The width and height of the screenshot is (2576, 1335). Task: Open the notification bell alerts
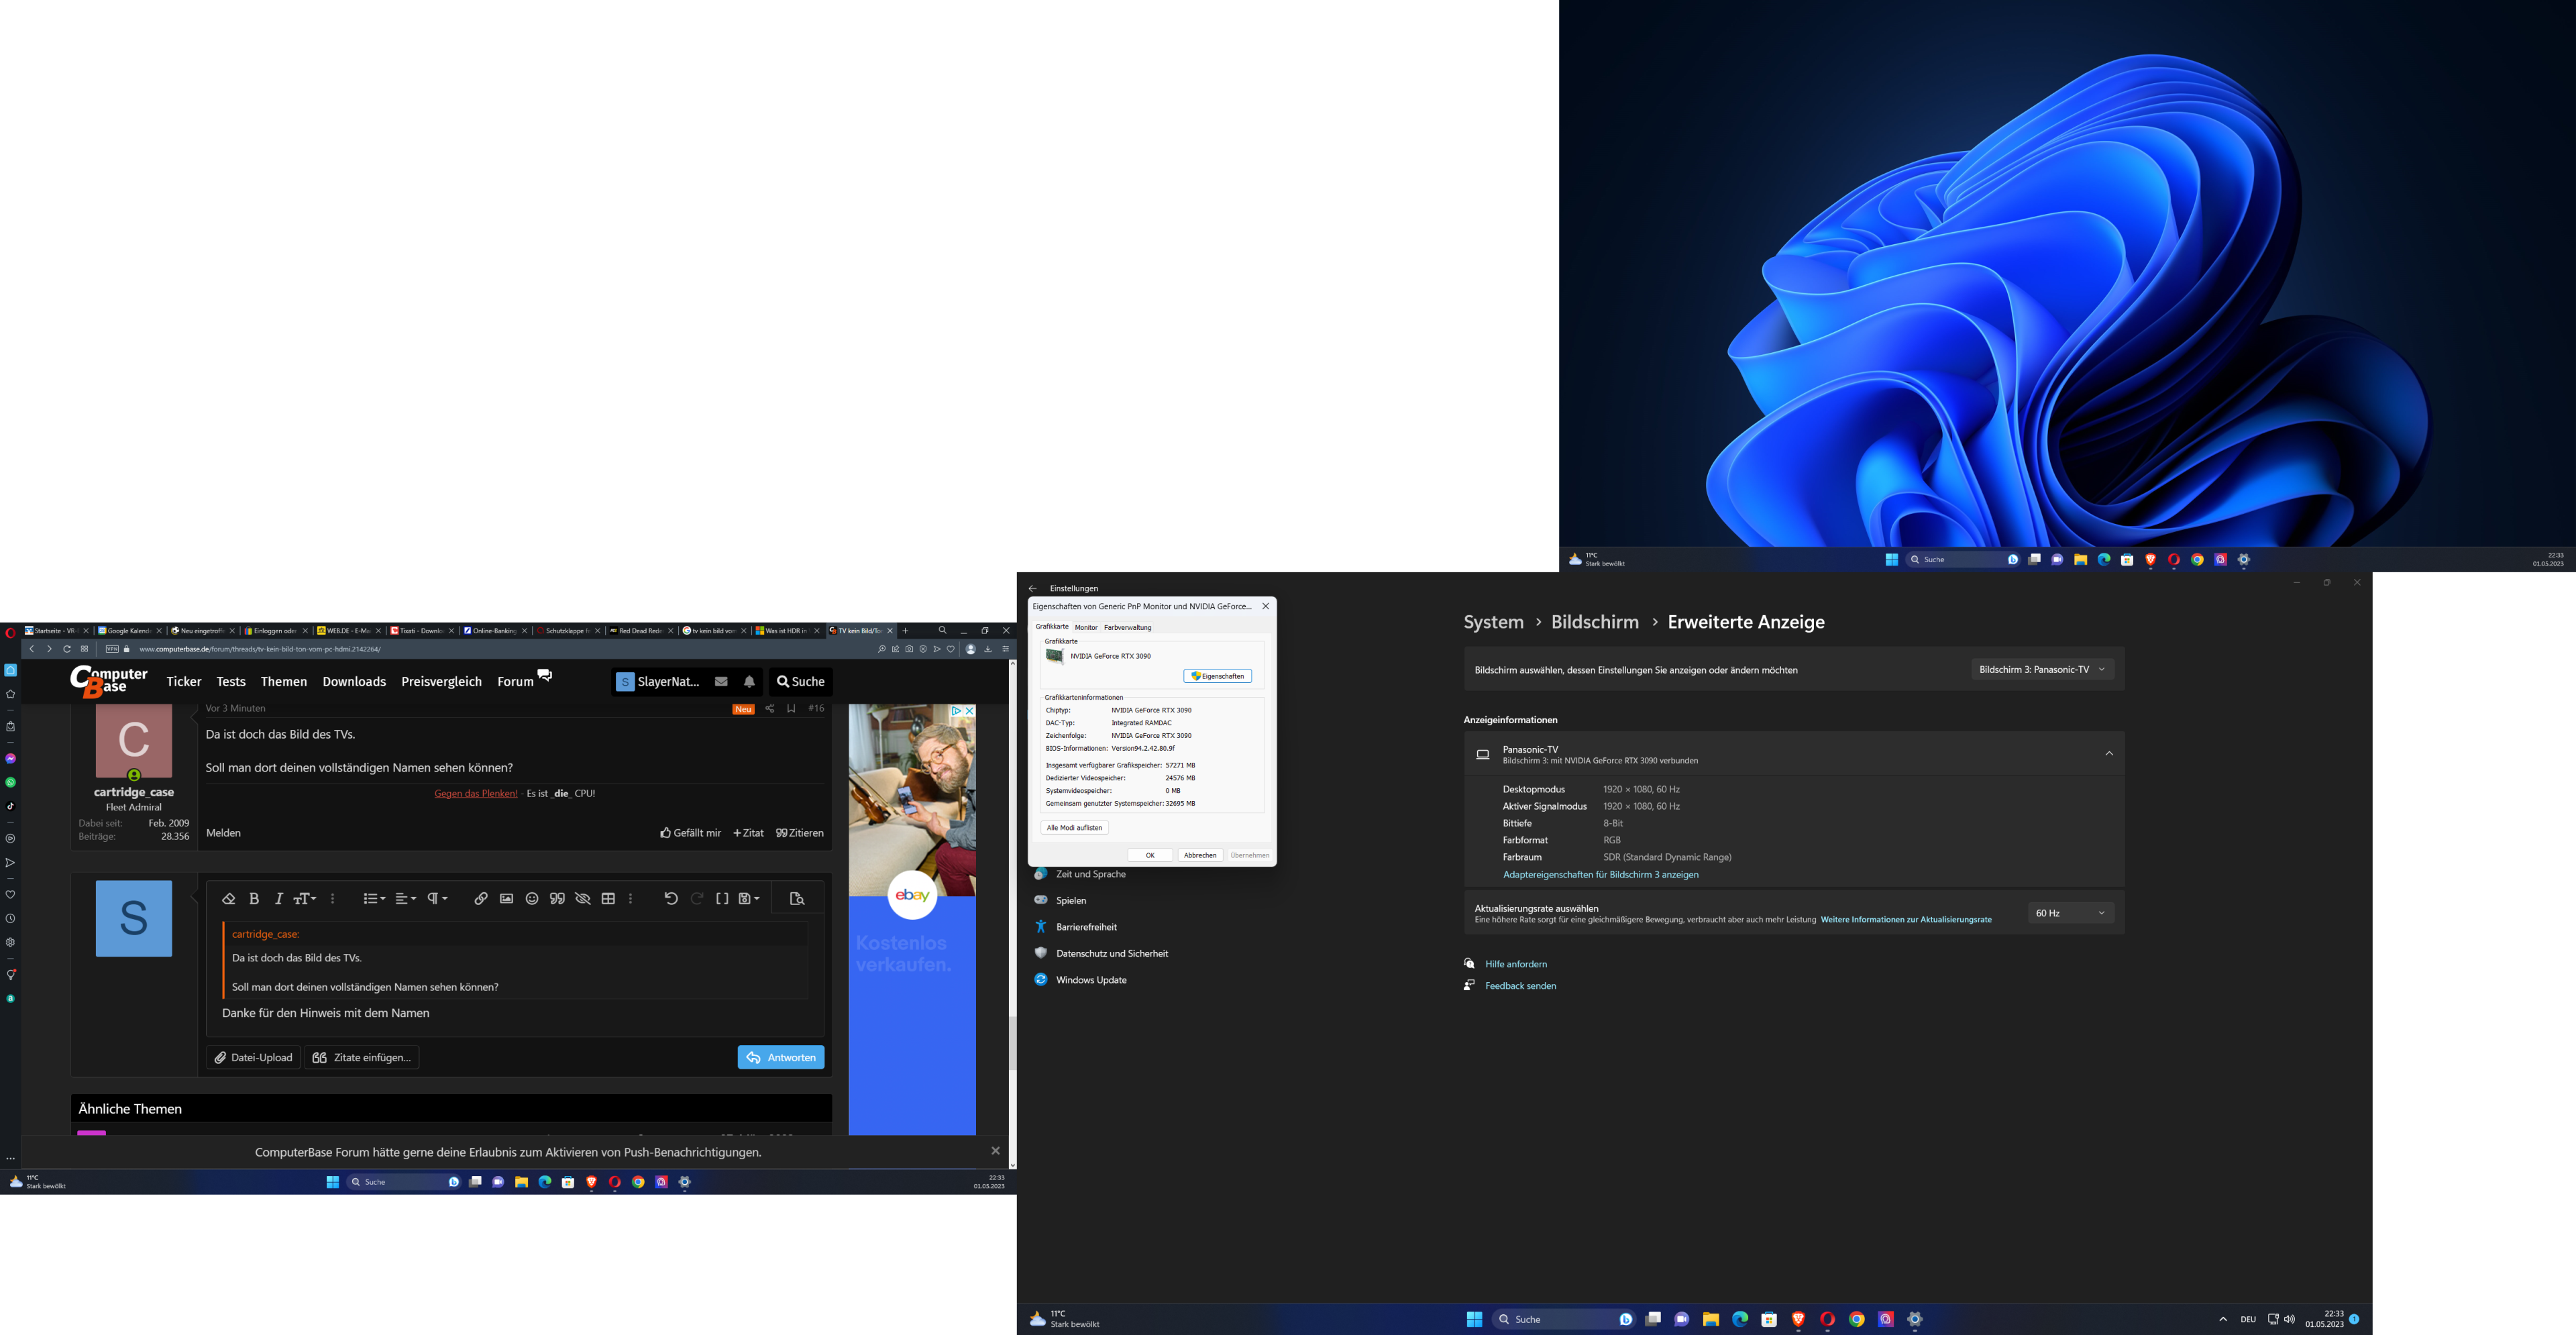point(749,682)
